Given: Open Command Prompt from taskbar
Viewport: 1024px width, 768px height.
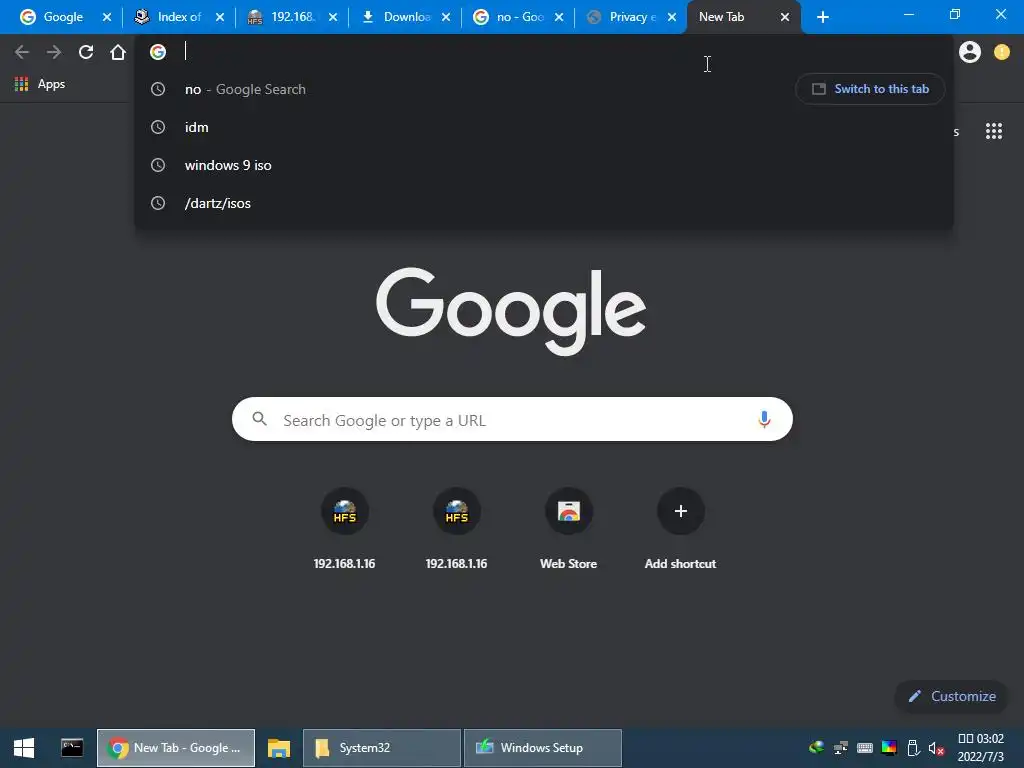Looking at the screenshot, I should click(72, 748).
